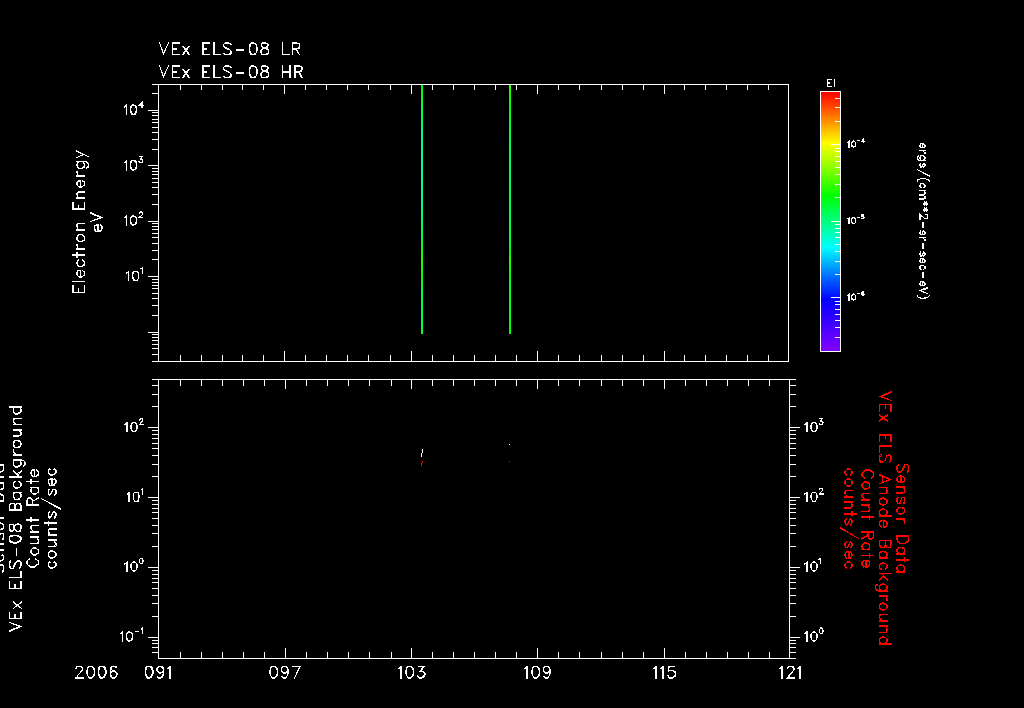Viewport: 1024px width, 708px height.
Task: Click the day 109 time axis label
Action: click(537, 673)
